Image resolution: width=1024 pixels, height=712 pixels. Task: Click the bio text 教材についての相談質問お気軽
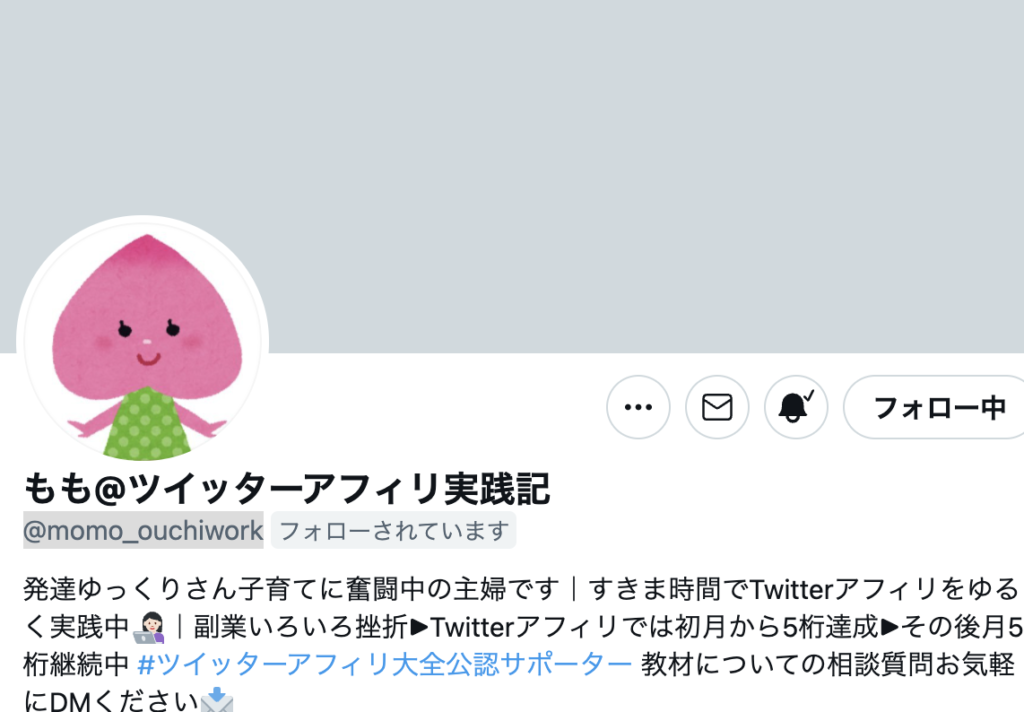(x=827, y=664)
